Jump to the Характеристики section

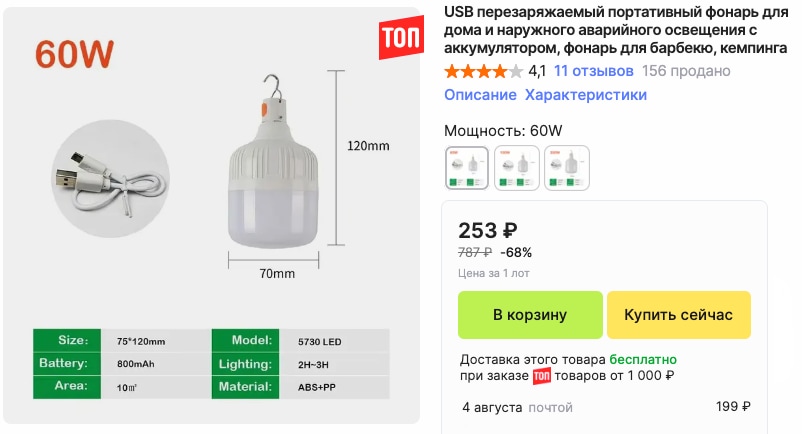[x=586, y=95]
